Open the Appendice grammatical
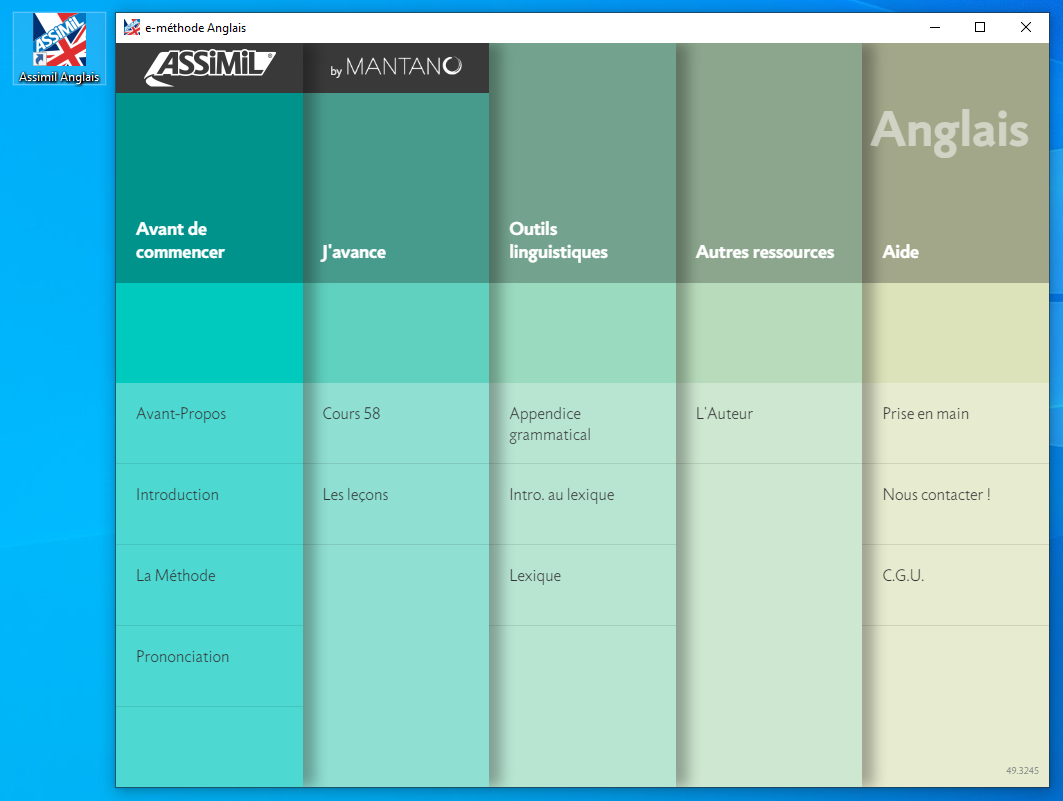Screen dimensions: 1063x801 click(550, 424)
